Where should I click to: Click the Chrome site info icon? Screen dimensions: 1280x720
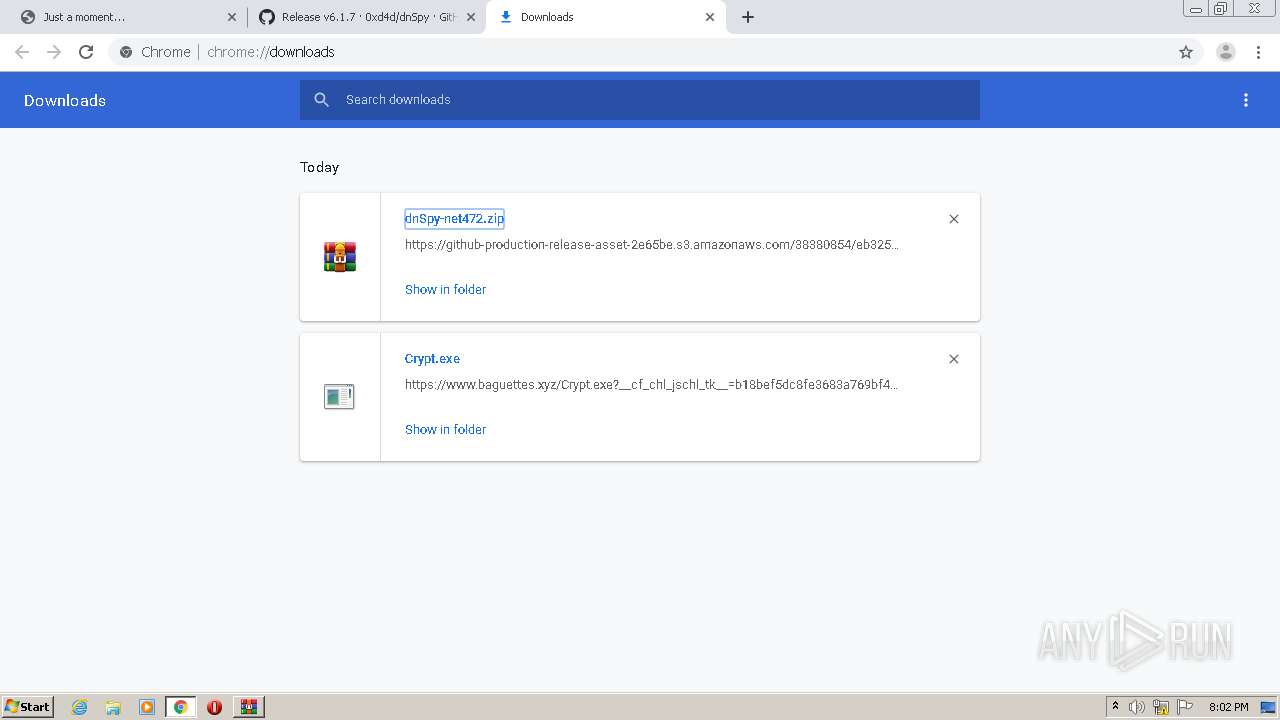click(126, 52)
